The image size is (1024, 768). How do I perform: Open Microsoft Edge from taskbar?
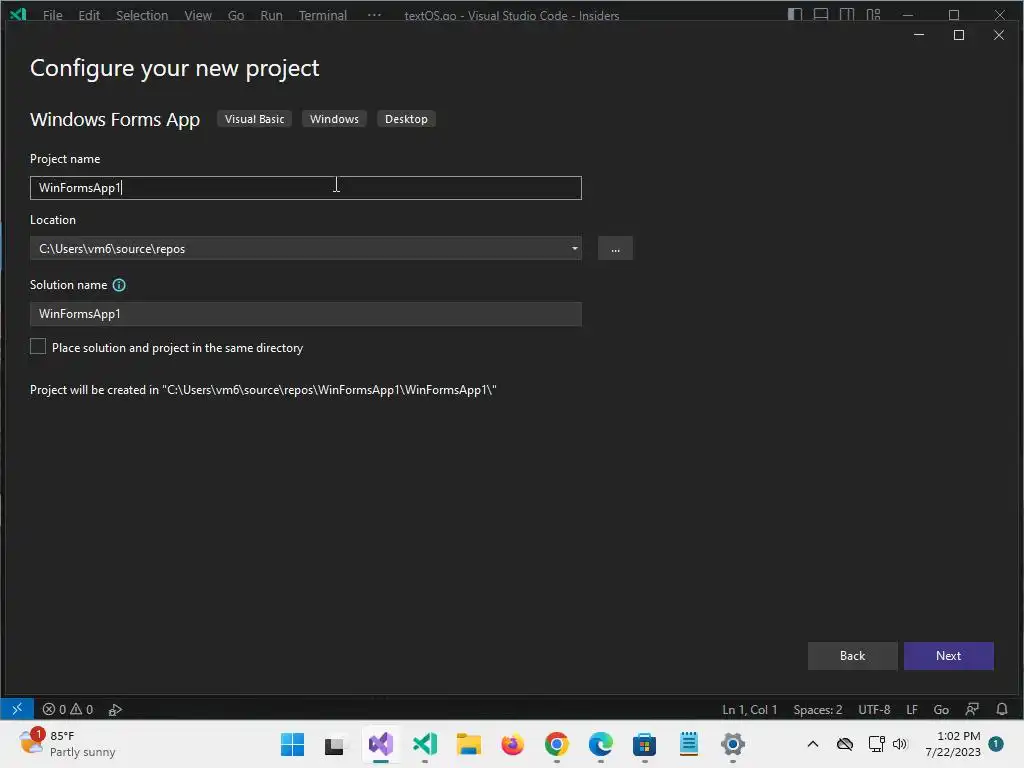point(601,744)
